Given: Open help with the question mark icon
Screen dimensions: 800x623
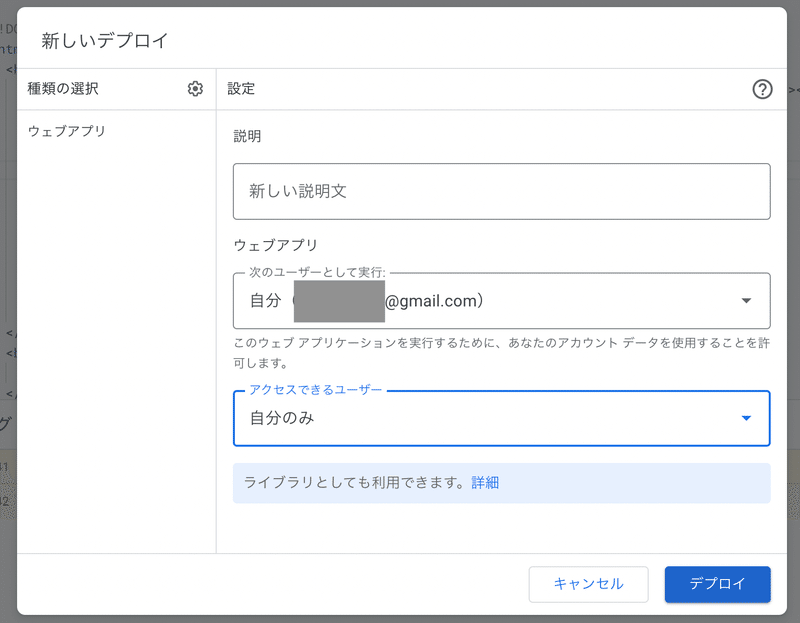Looking at the screenshot, I should (762, 89).
